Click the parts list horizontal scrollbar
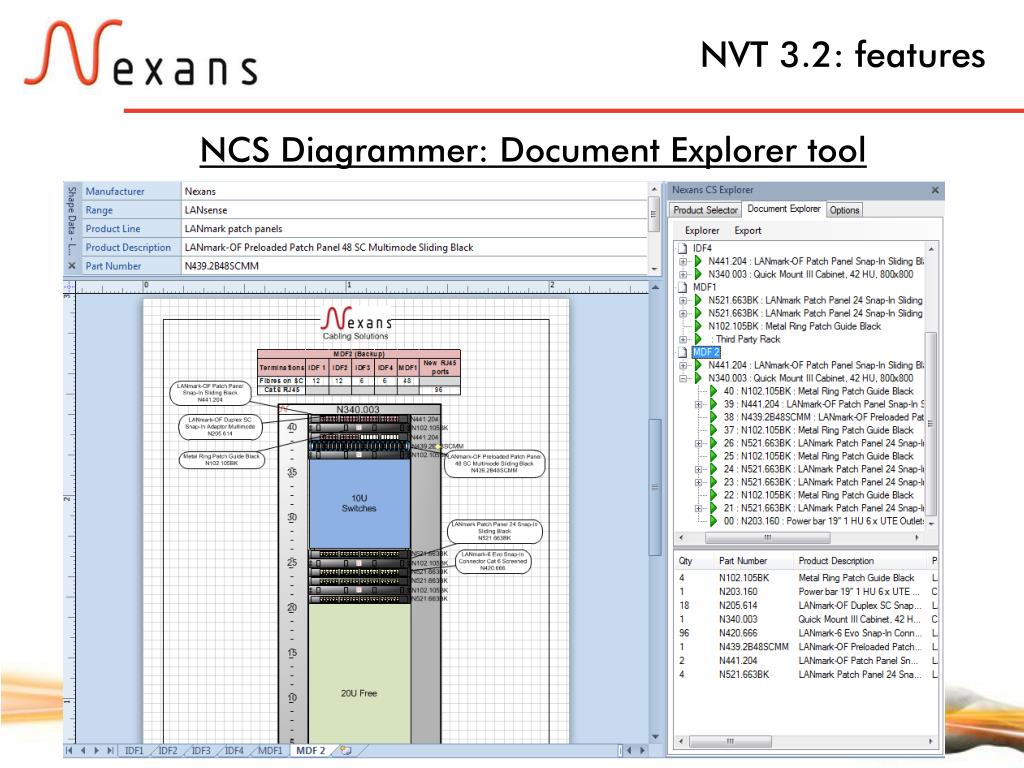This screenshot has height=768, width=1024. pyautogui.click(x=730, y=742)
